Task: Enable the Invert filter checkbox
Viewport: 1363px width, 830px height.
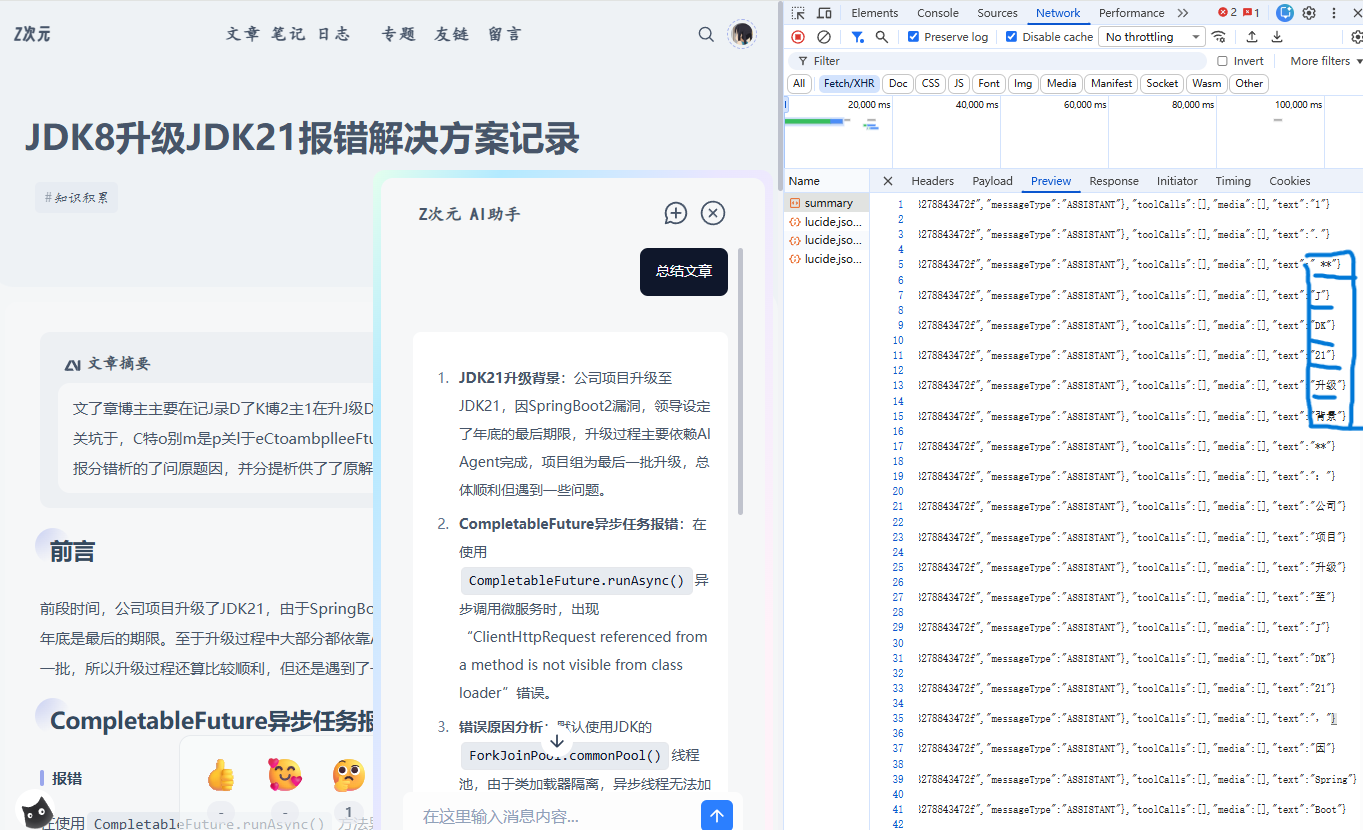Action: click(x=1222, y=61)
